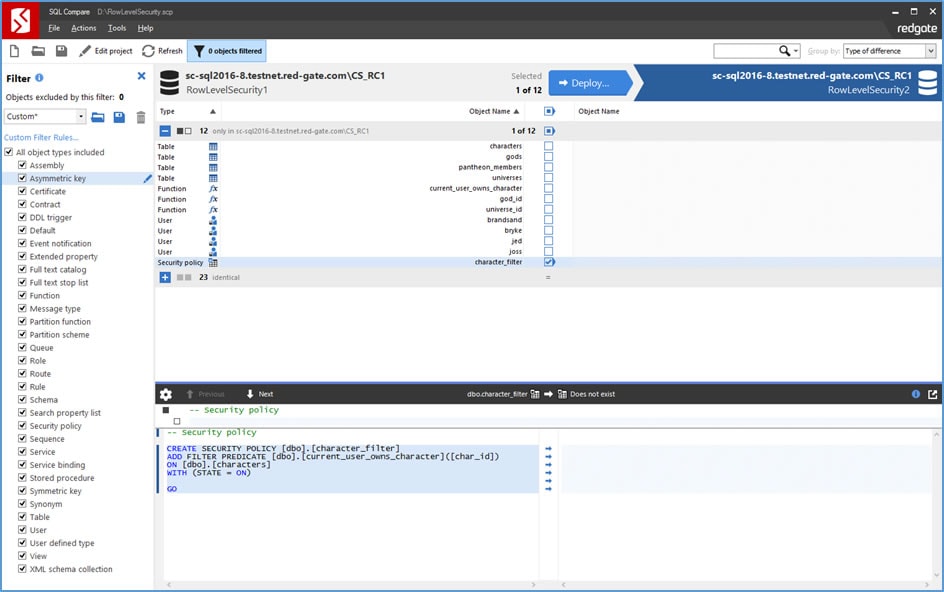The height and width of the screenshot is (592, 944).
Task: Click dbo.character_filter object icon in script bar
Action: 535,394
